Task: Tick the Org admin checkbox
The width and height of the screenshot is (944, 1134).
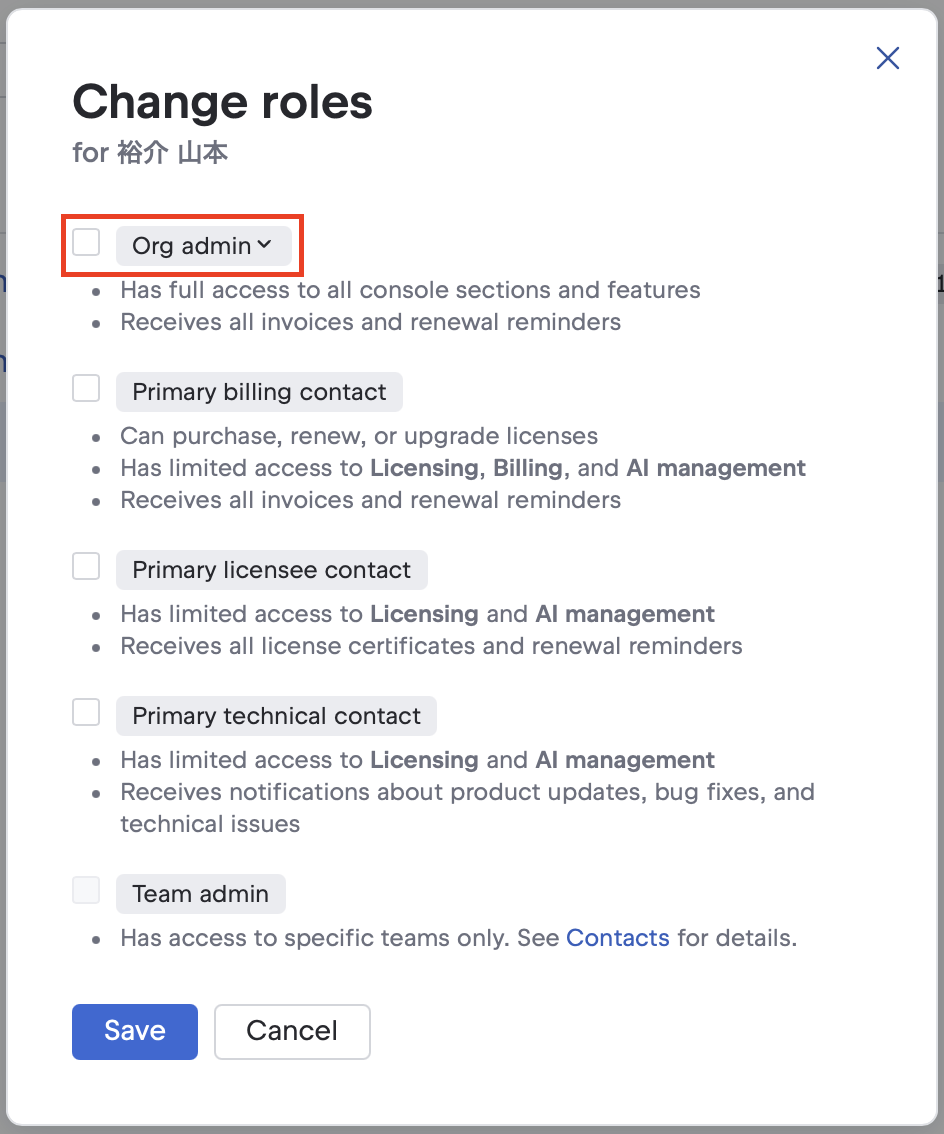Action: [87, 242]
